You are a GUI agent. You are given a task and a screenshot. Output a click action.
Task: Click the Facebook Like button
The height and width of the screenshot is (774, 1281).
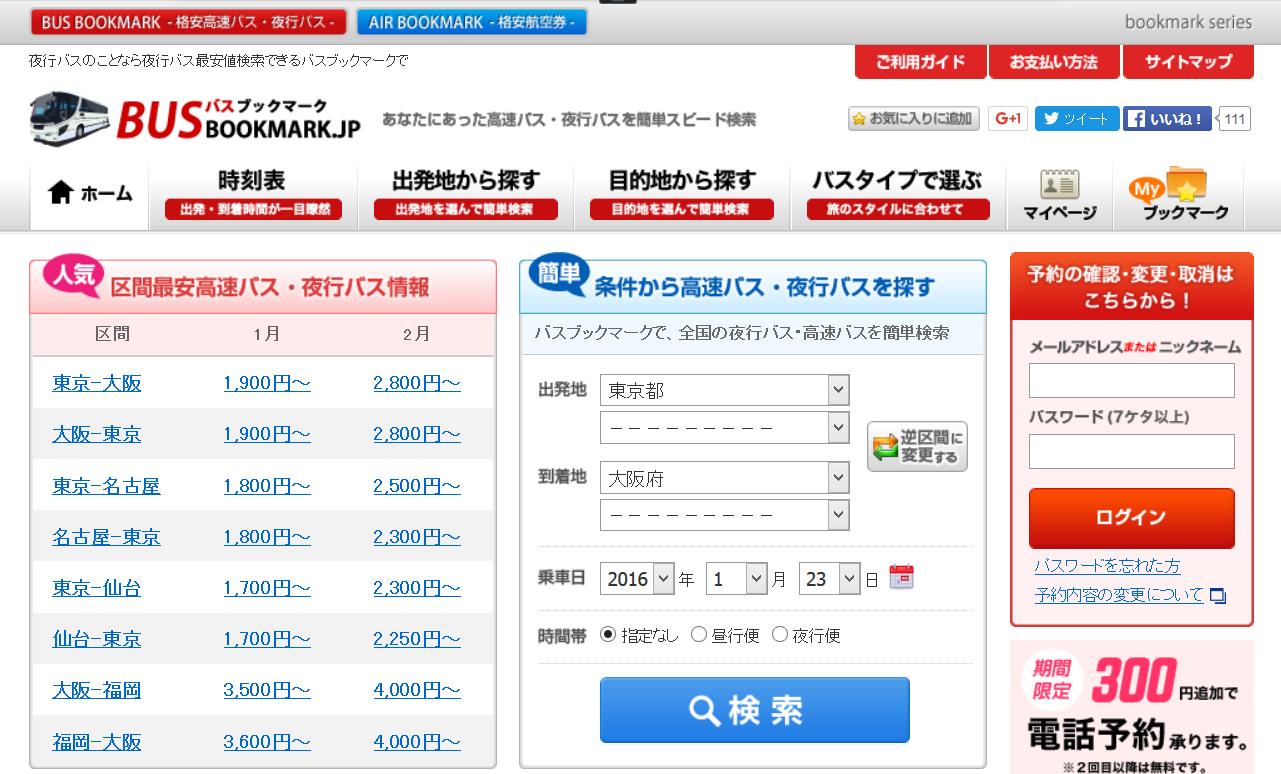click(1167, 119)
